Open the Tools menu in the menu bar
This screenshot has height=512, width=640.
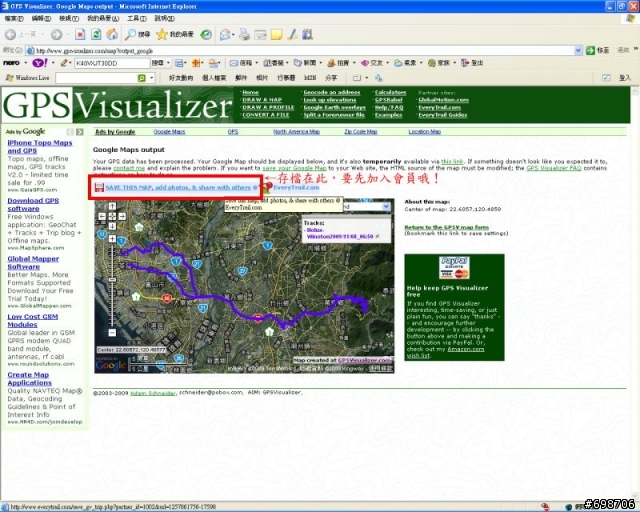click(x=137, y=18)
